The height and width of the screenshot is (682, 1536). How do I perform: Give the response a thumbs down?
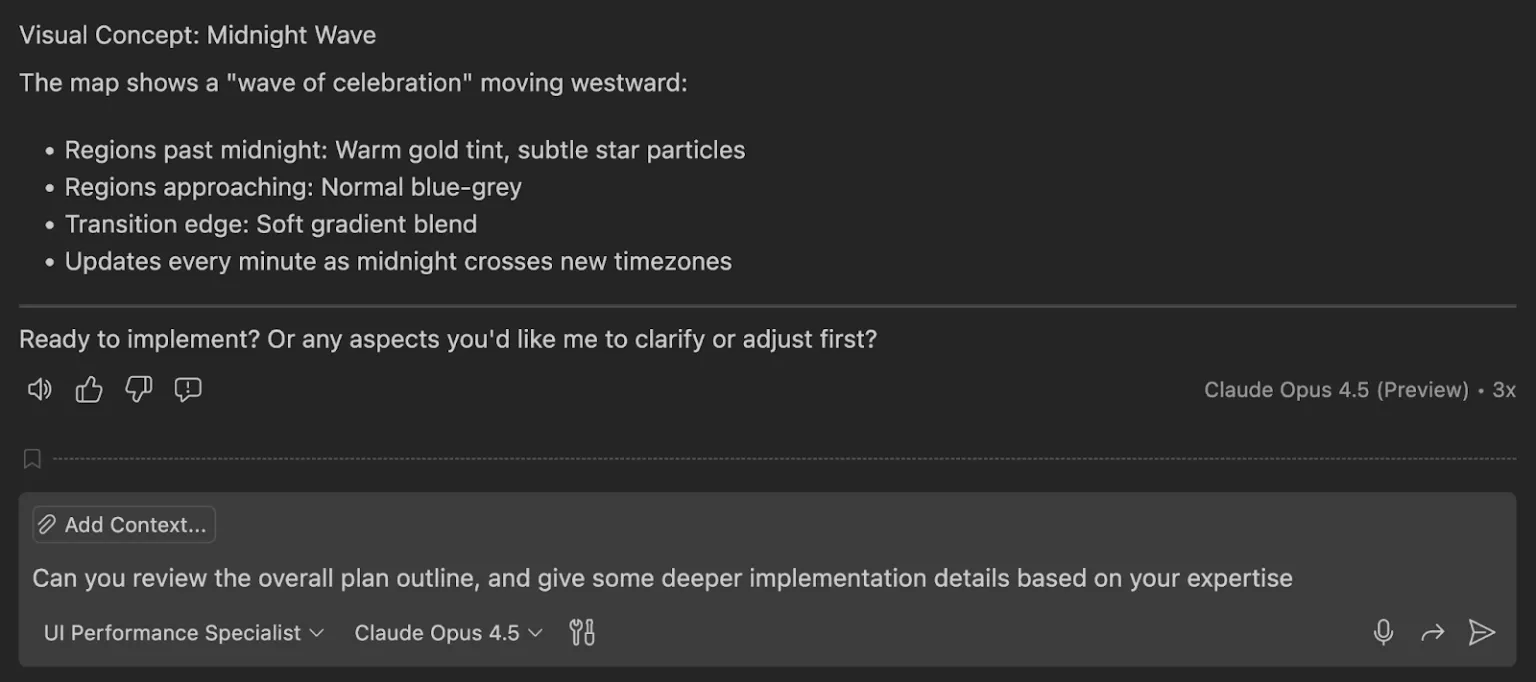tap(138, 389)
